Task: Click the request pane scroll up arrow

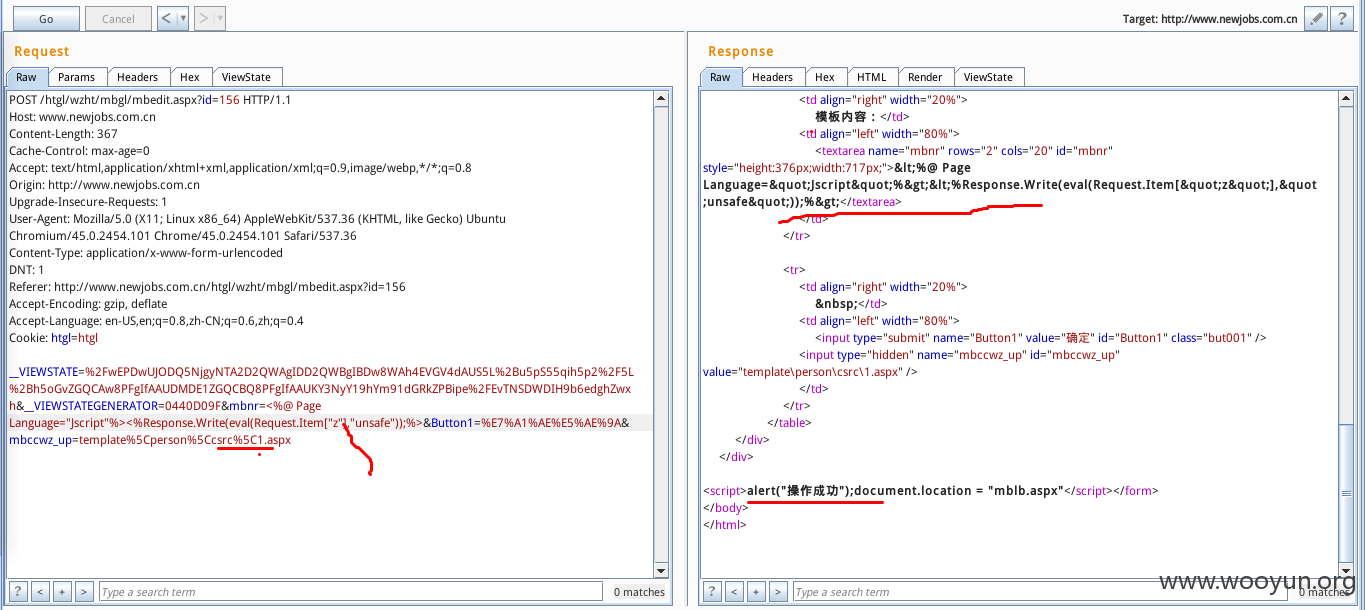Action: point(660,99)
